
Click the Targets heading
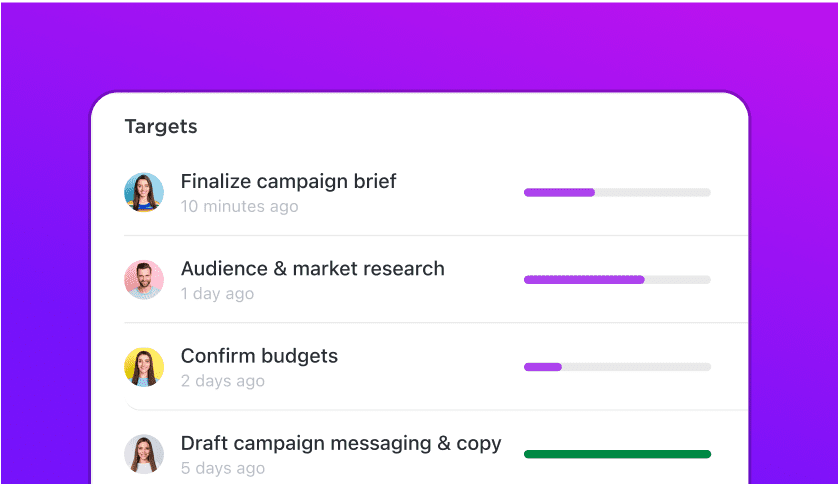(161, 127)
